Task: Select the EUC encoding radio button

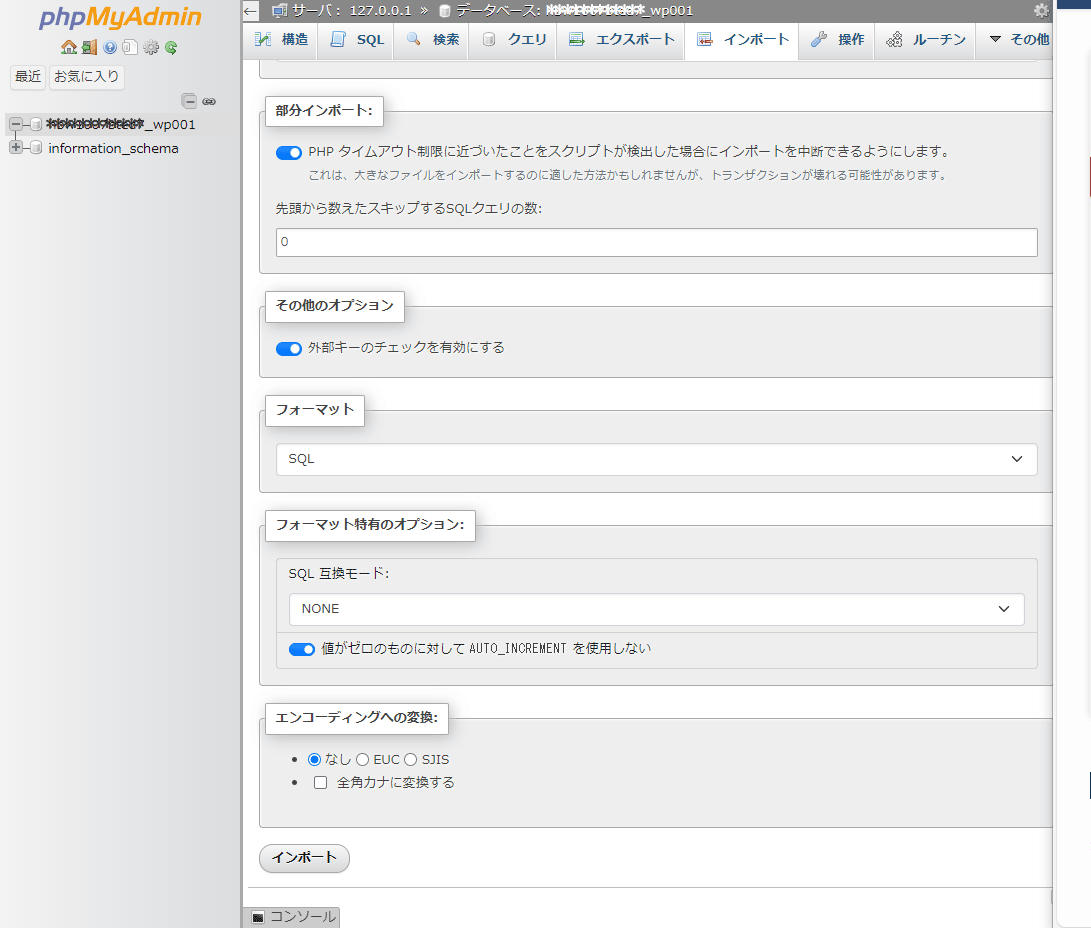Action: (362, 760)
